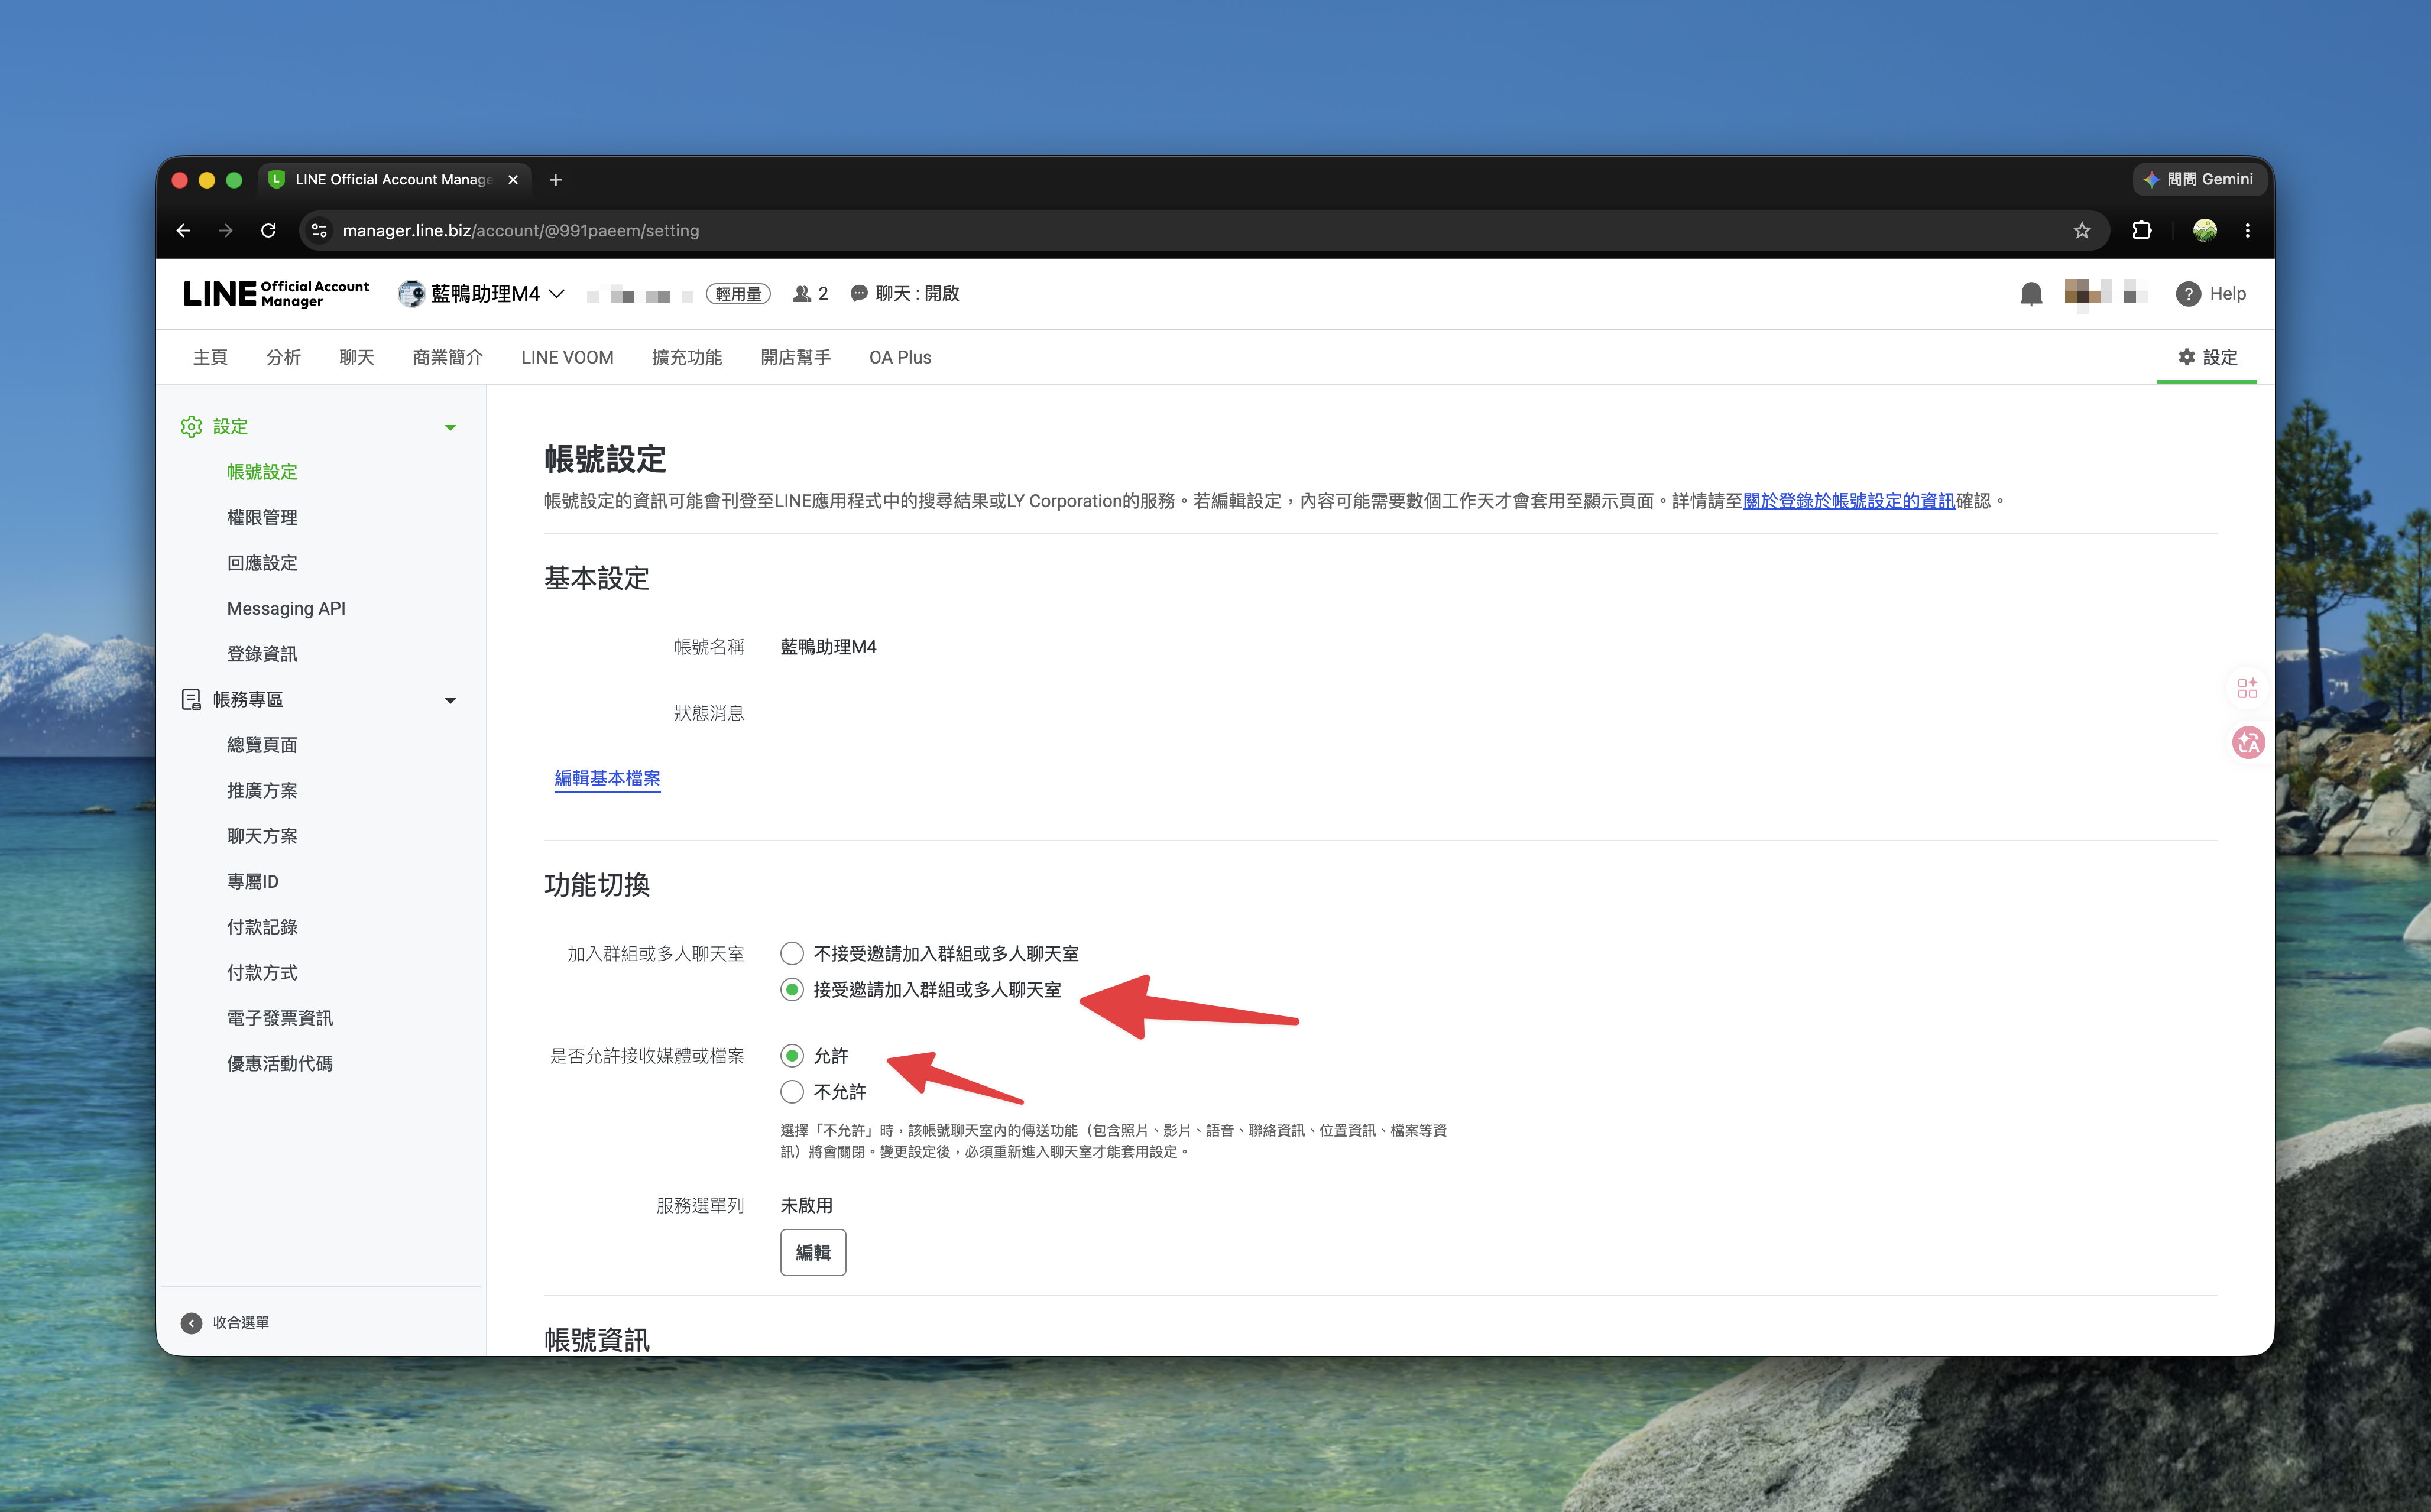Open 電子發票資訊 in sidebar

[x=280, y=1018]
